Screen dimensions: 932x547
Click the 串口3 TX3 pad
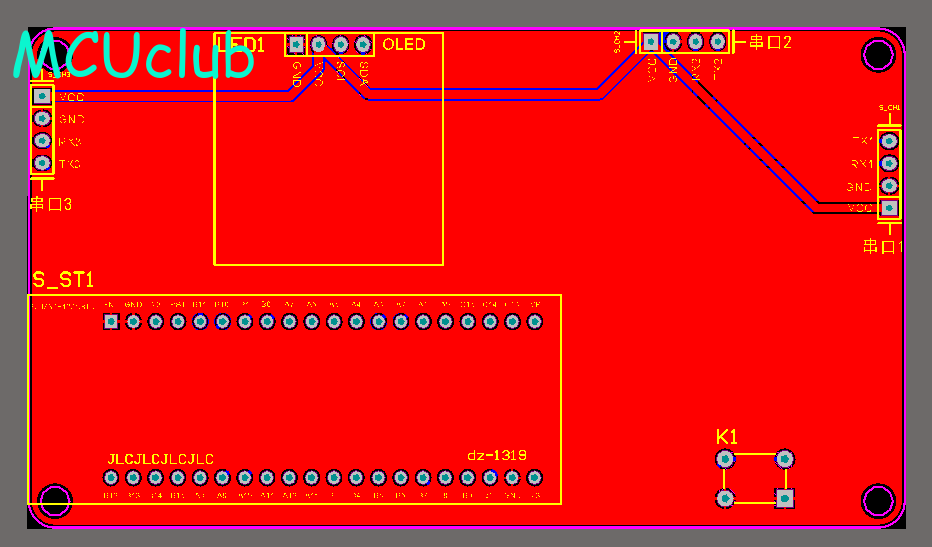(x=42, y=163)
